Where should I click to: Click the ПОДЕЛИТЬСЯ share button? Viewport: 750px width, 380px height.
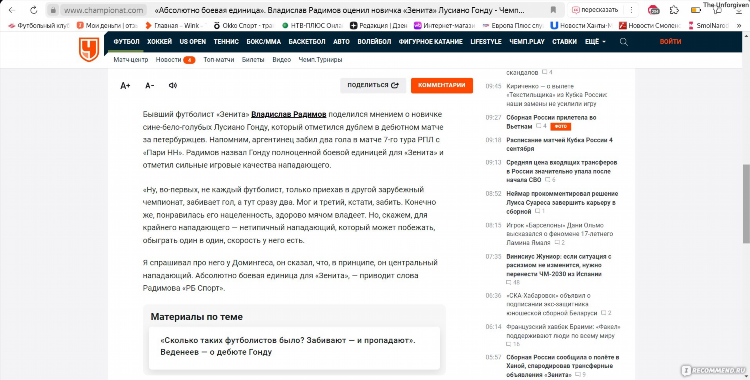click(x=373, y=85)
